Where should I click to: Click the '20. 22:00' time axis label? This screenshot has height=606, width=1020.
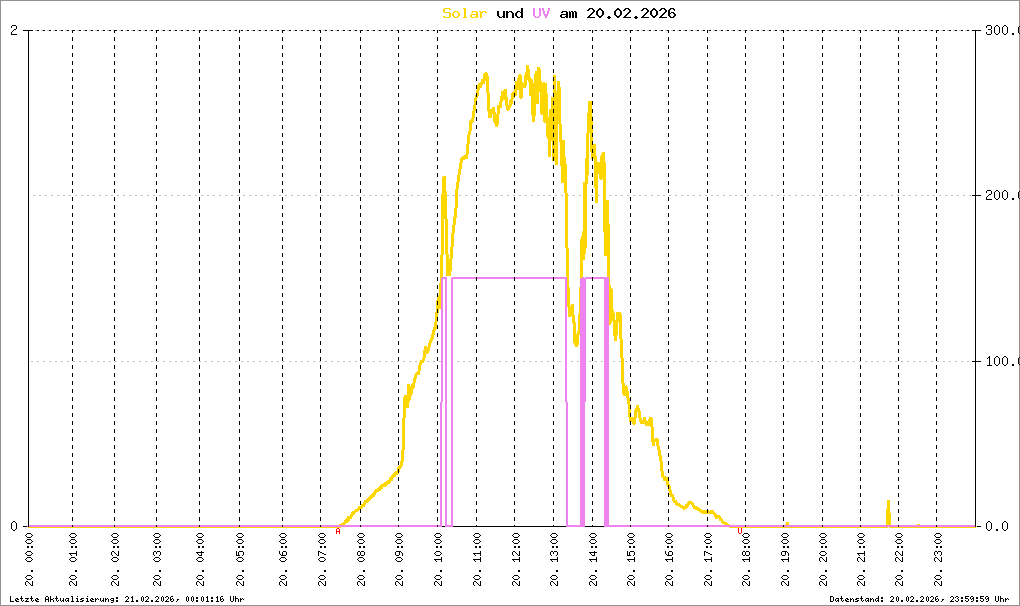pyautogui.click(x=899, y=560)
